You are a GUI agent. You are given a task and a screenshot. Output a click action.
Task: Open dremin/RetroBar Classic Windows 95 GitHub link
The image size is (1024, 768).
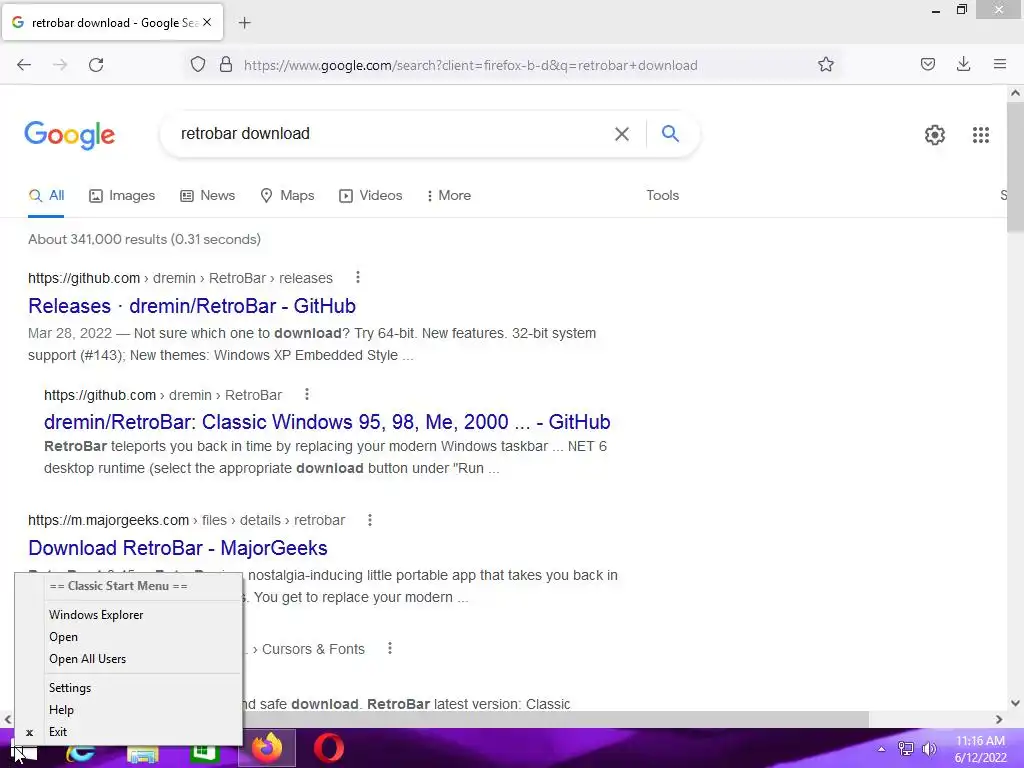click(x=327, y=422)
